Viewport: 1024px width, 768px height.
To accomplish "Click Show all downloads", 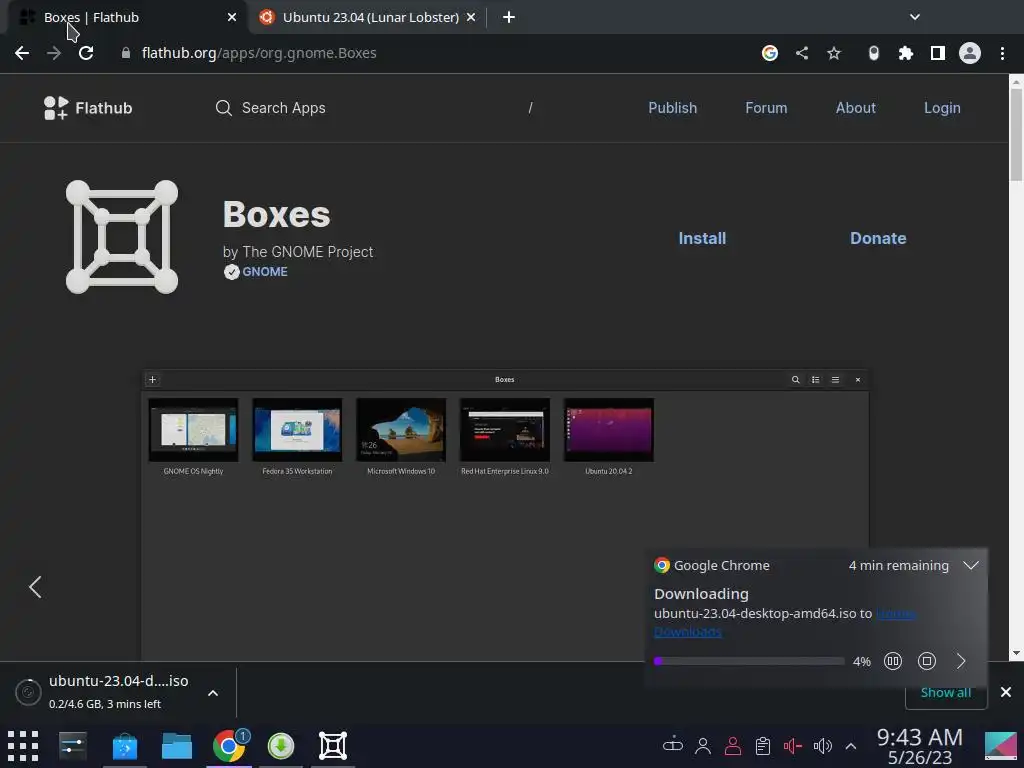I will [x=945, y=692].
